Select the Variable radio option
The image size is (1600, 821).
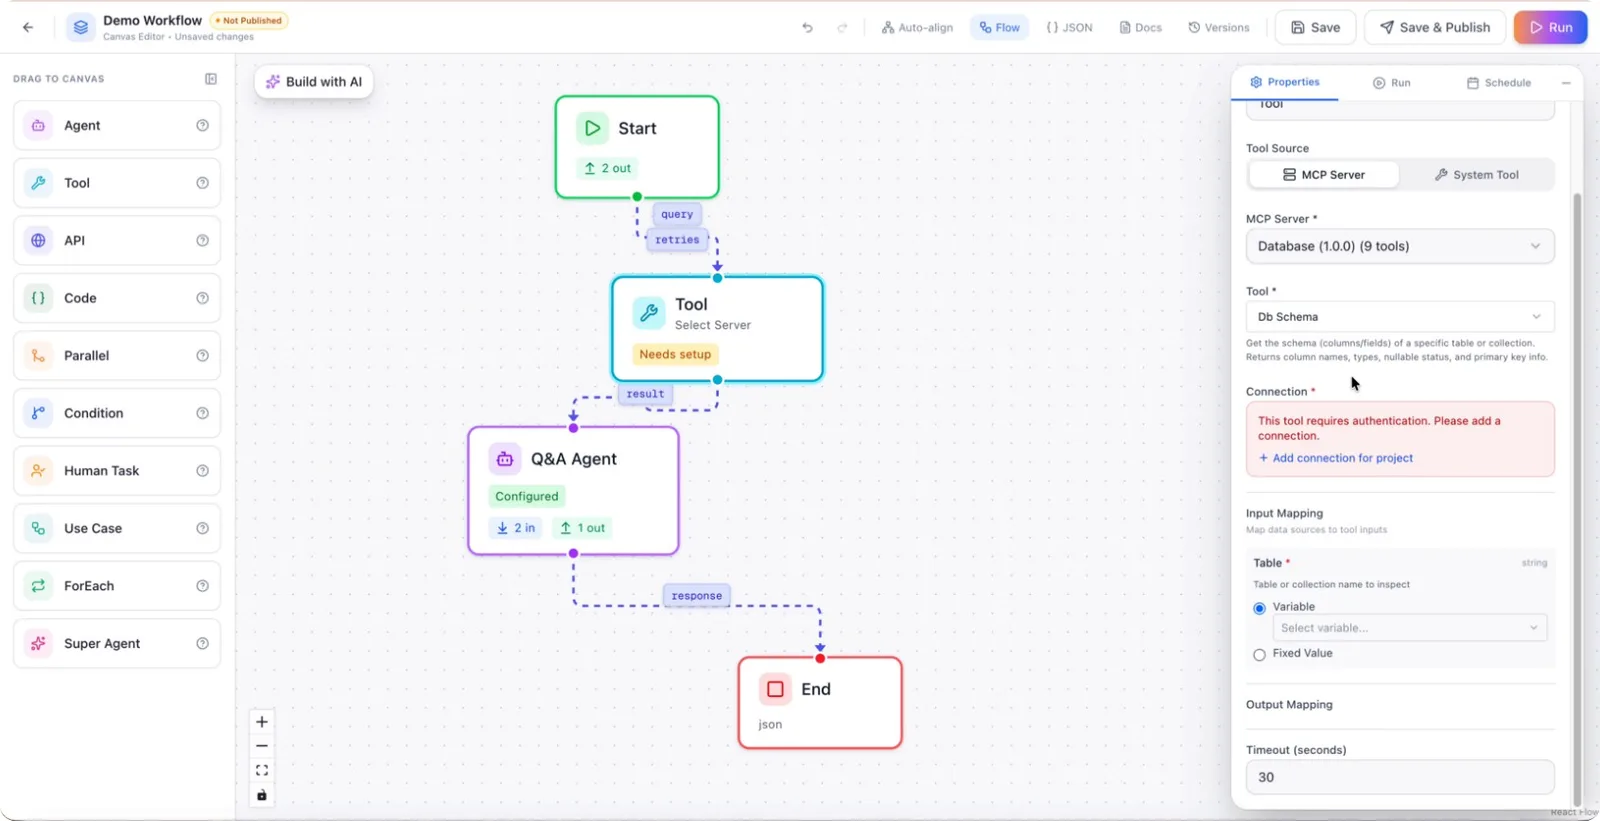click(1259, 608)
